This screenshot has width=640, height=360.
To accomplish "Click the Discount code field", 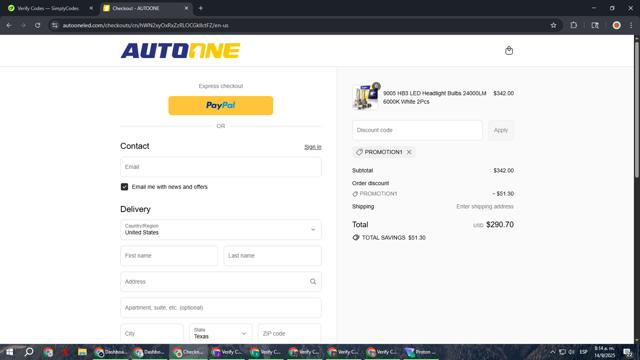I will (417, 130).
